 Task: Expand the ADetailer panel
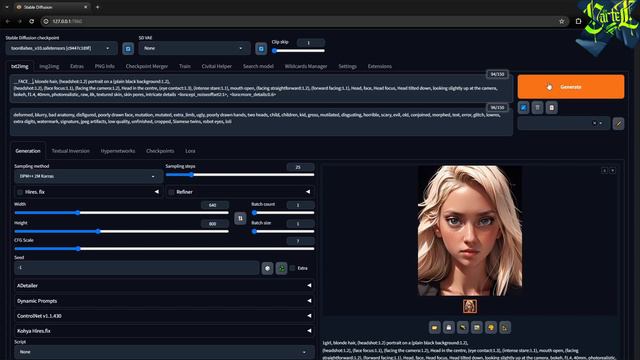pyautogui.click(x=164, y=286)
